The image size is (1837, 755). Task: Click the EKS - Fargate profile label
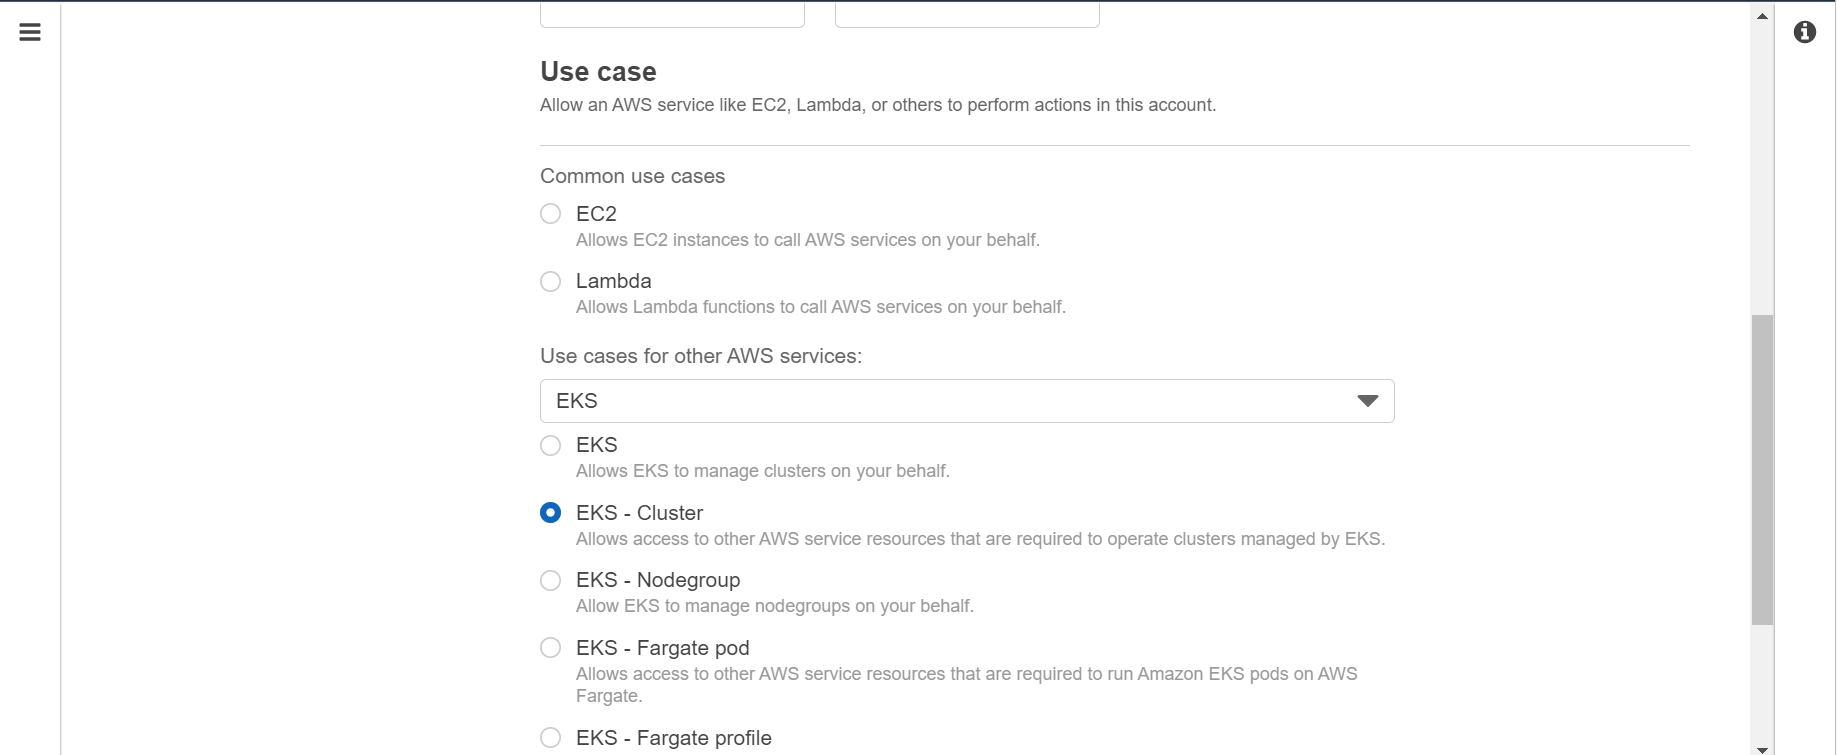pyautogui.click(x=674, y=738)
